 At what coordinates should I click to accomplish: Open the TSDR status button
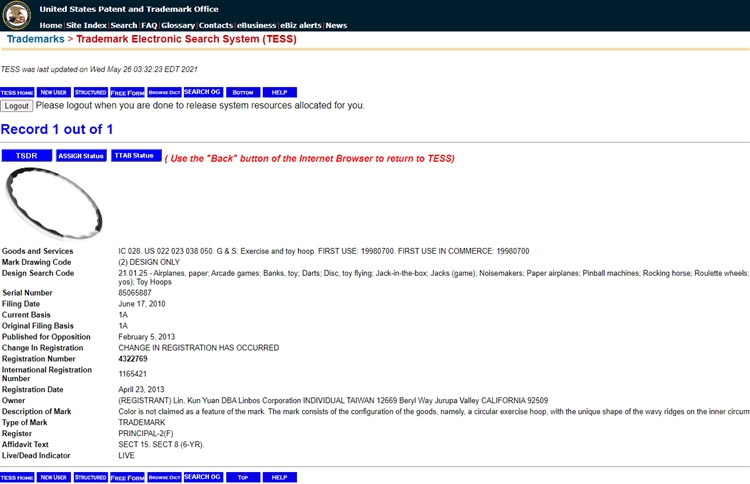coord(26,155)
